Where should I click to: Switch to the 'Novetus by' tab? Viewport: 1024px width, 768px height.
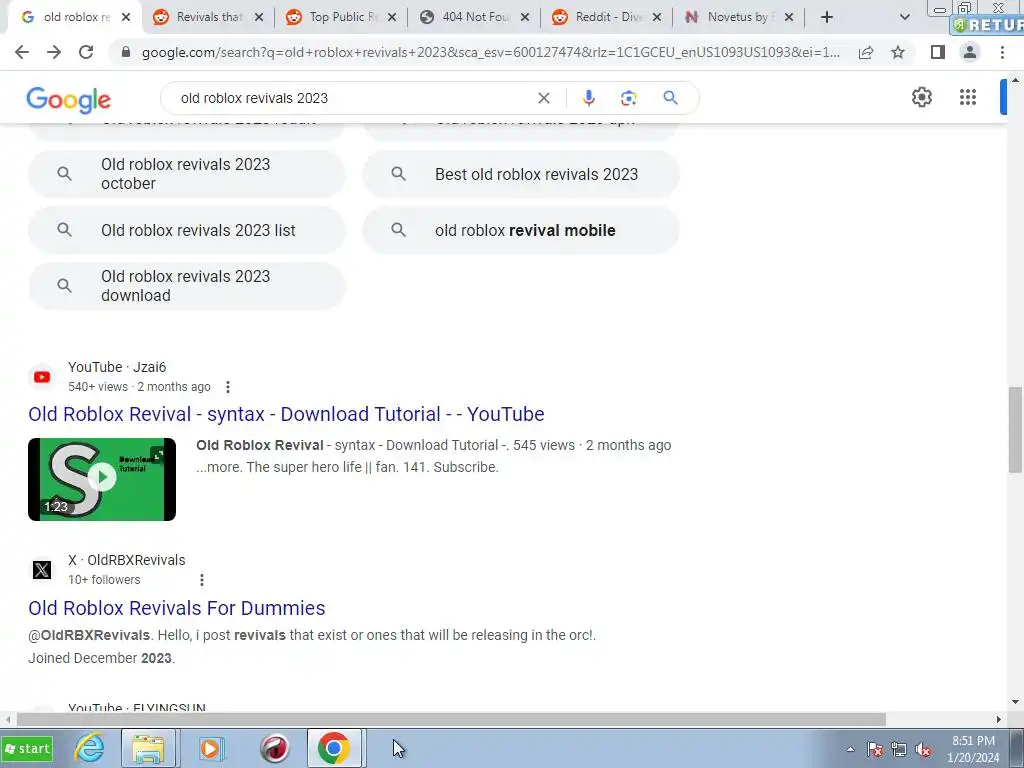coord(739,17)
